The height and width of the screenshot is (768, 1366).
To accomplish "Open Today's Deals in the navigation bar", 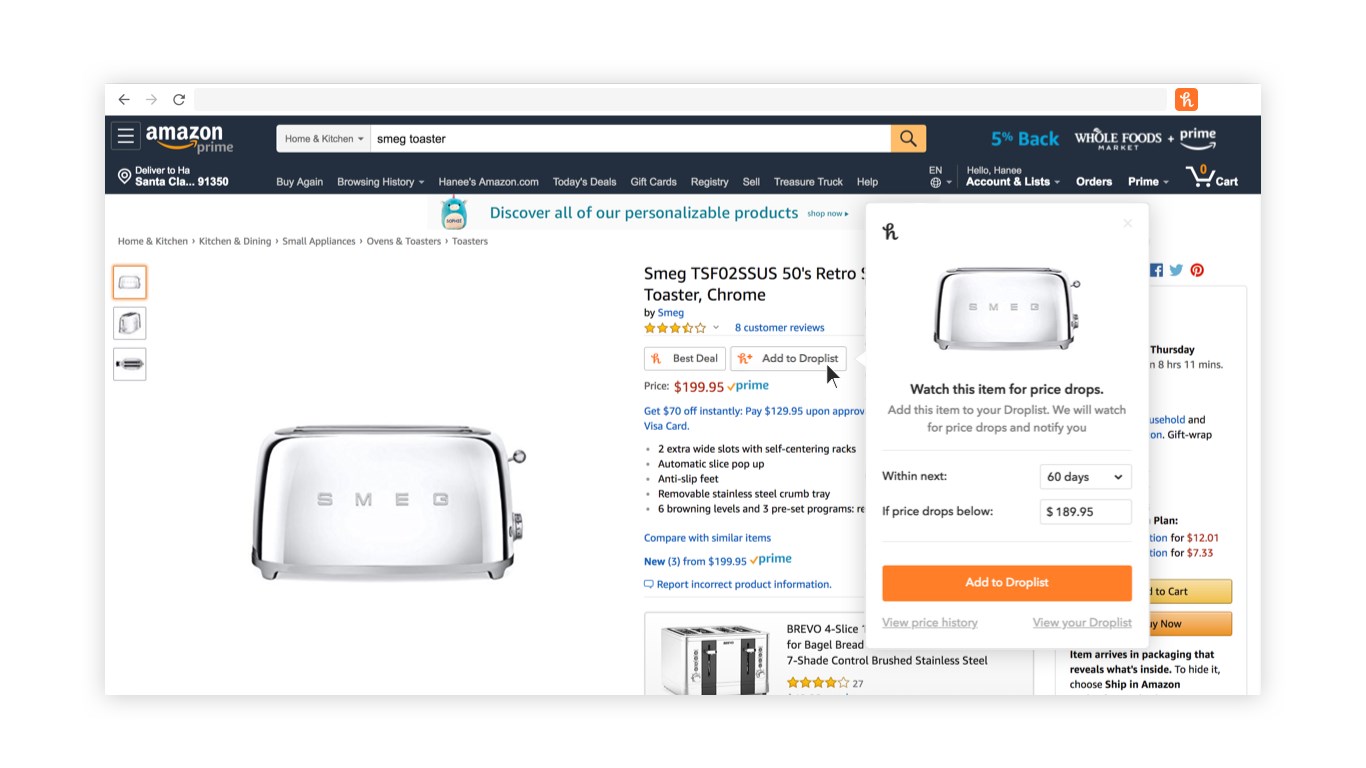I will pyautogui.click(x=584, y=182).
